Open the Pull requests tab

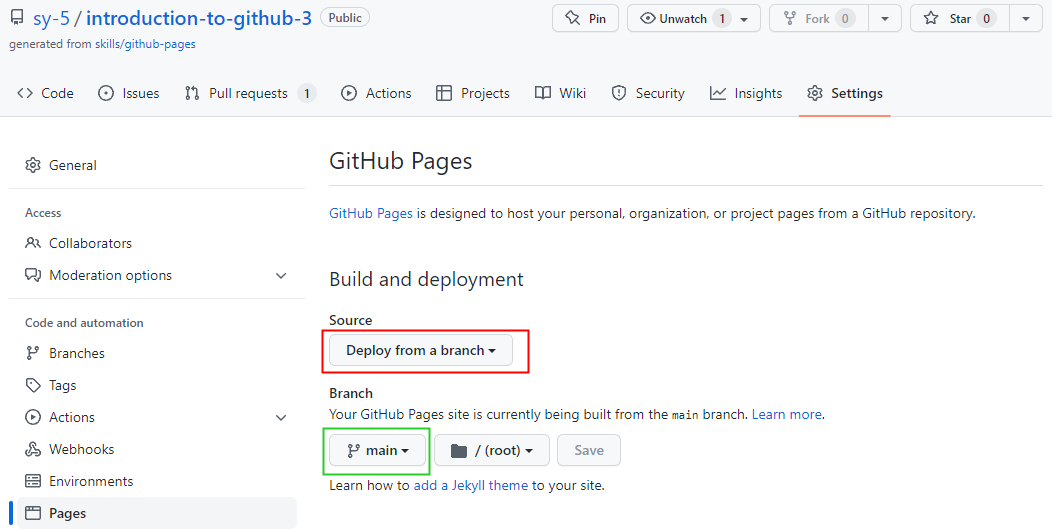(x=249, y=93)
